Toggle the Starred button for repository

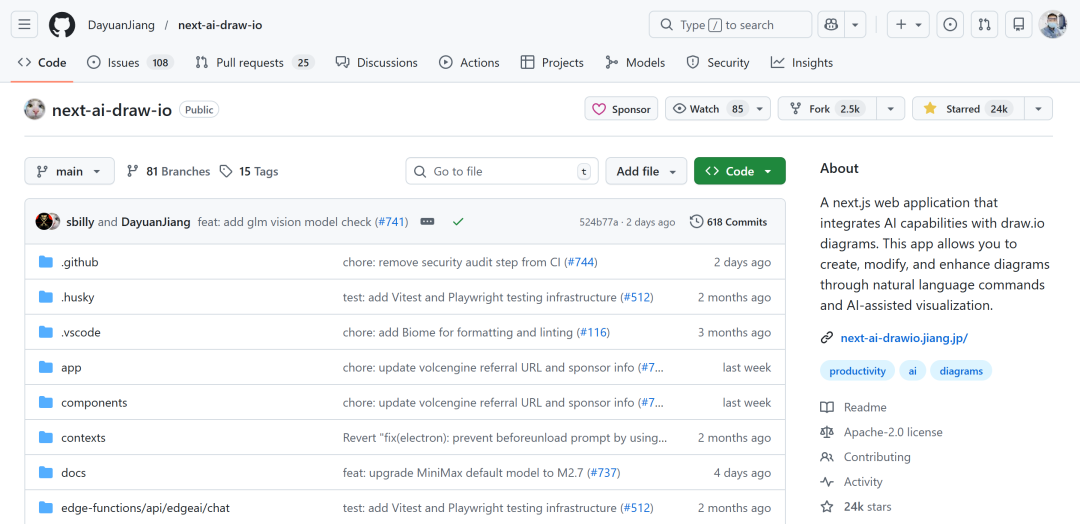966,109
